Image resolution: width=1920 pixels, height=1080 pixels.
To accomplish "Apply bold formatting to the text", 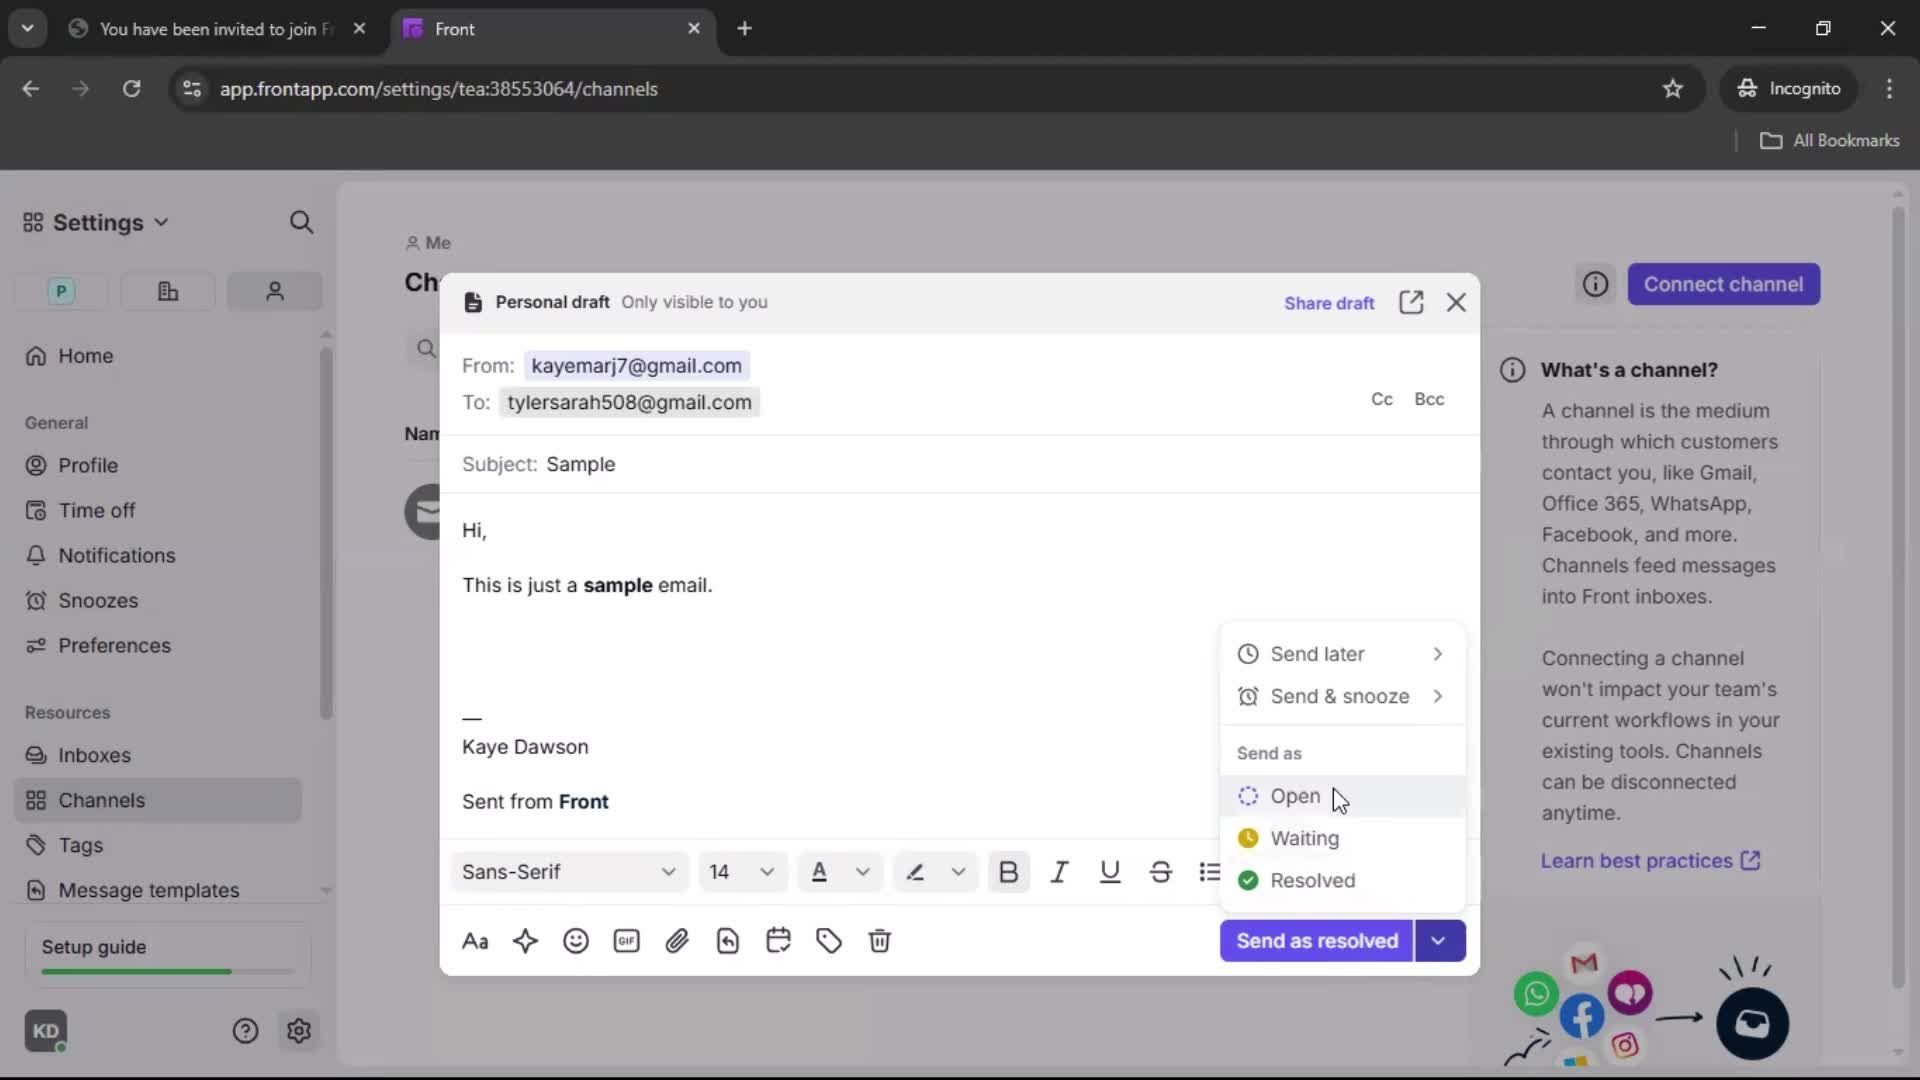I will pyautogui.click(x=1009, y=872).
